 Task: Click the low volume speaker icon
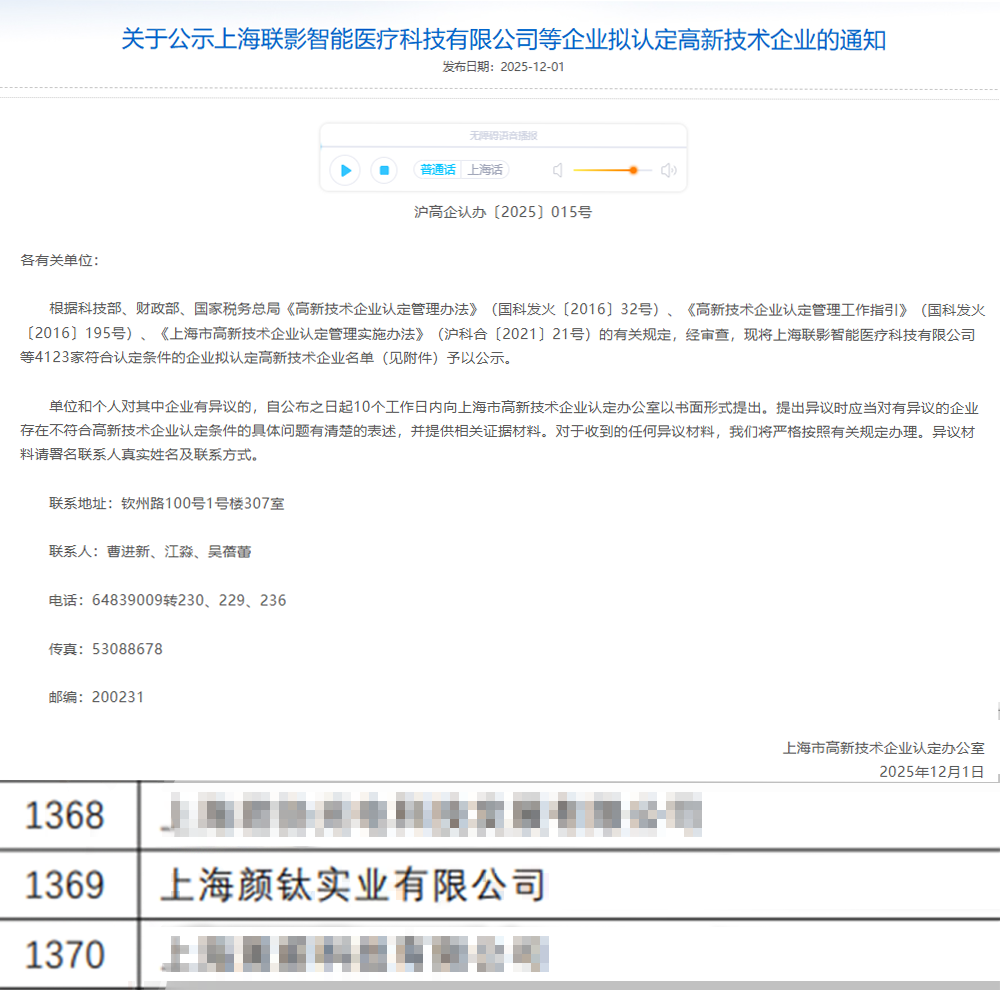pos(557,170)
